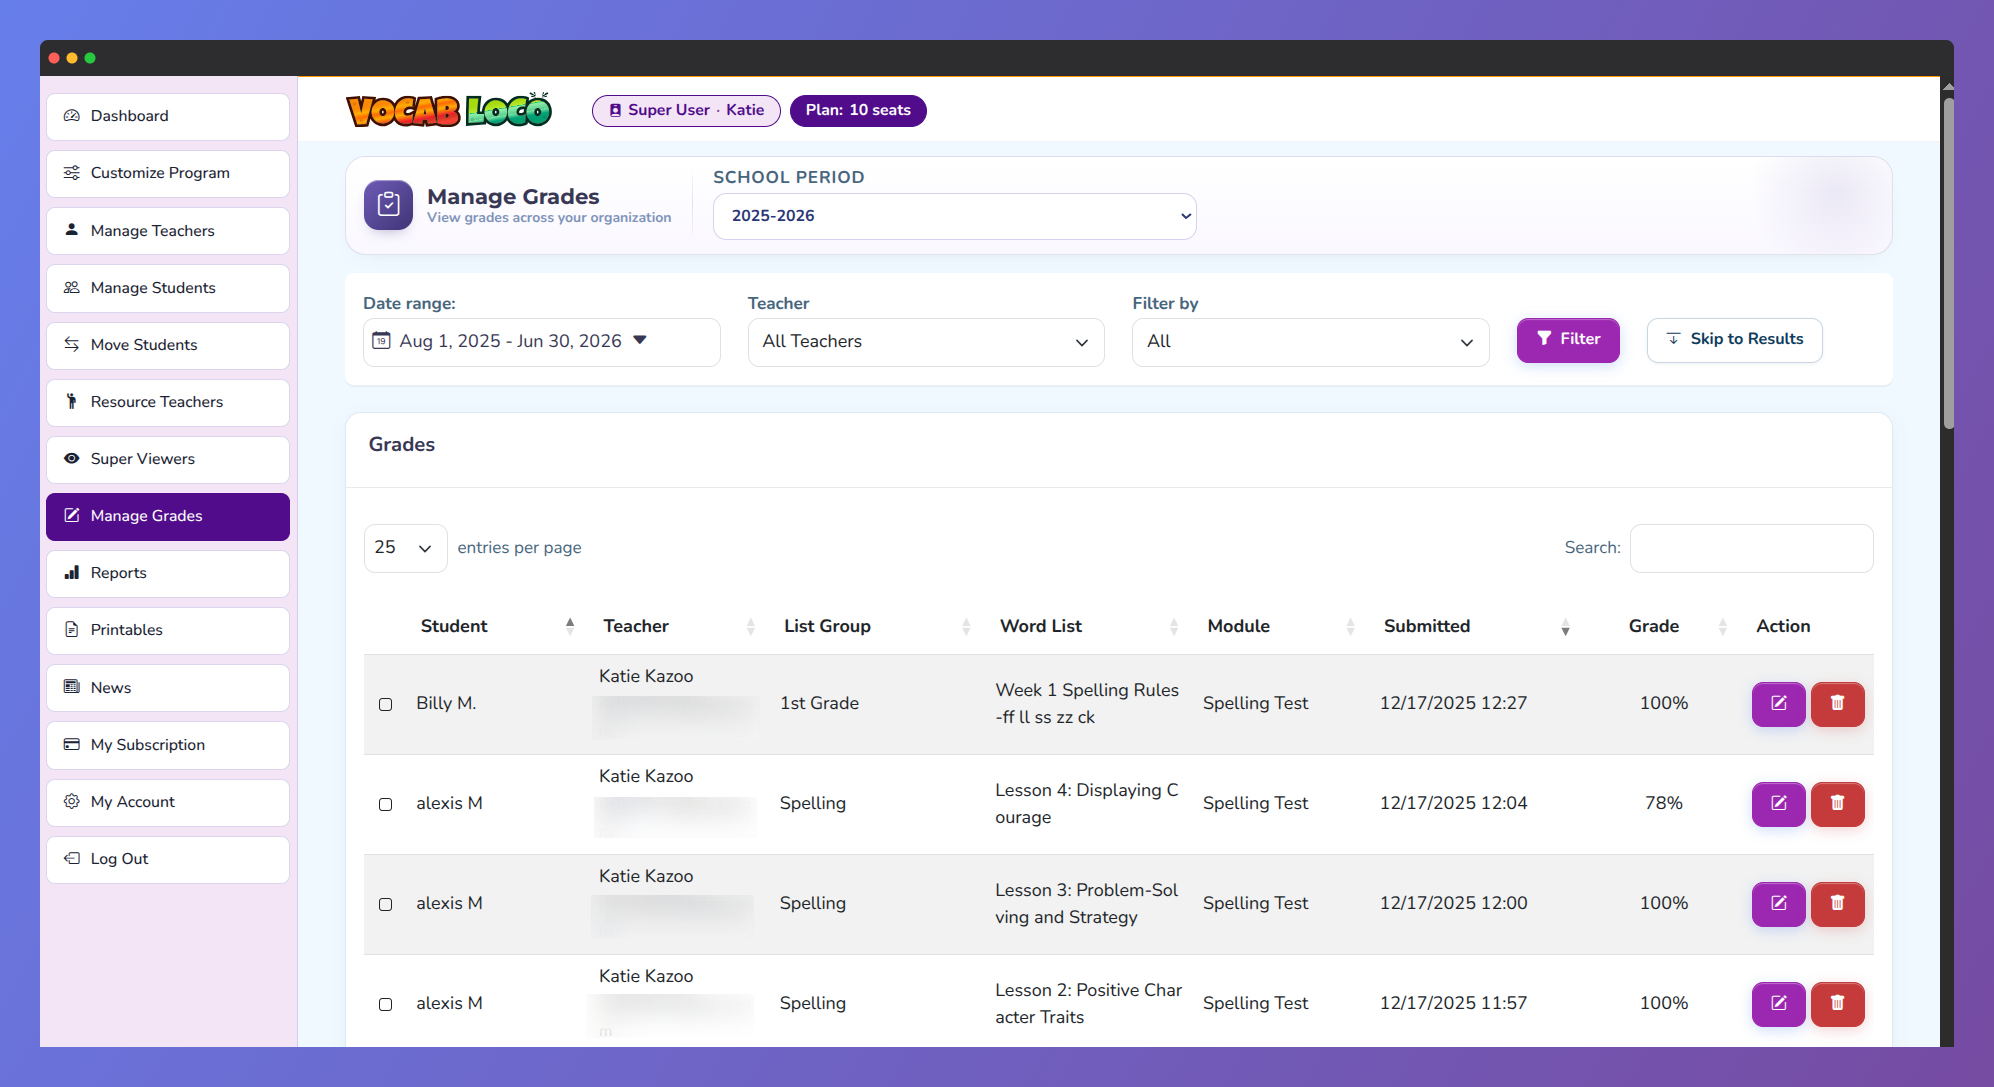
Task: Click the Printables document icon
Action: click(x=72, y=630)
